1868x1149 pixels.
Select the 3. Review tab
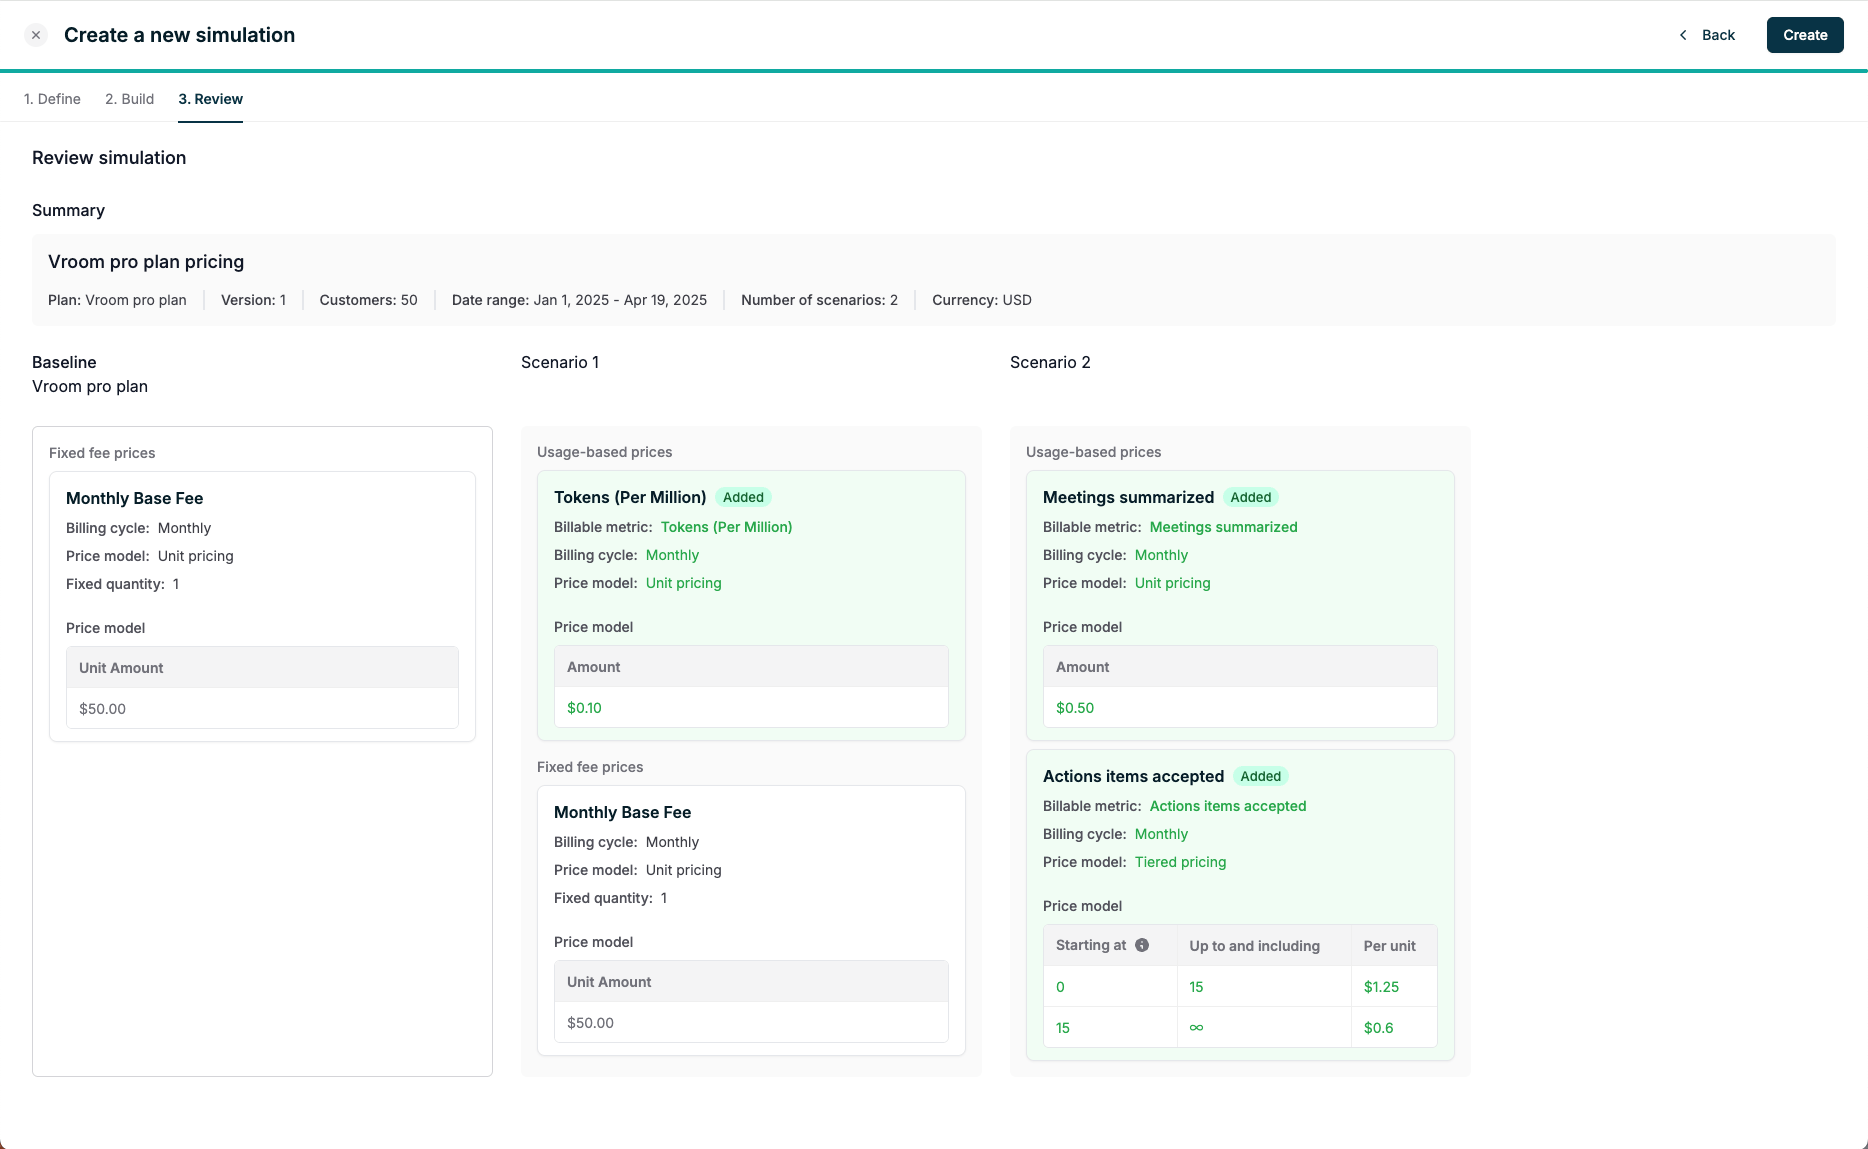(210, 99)
